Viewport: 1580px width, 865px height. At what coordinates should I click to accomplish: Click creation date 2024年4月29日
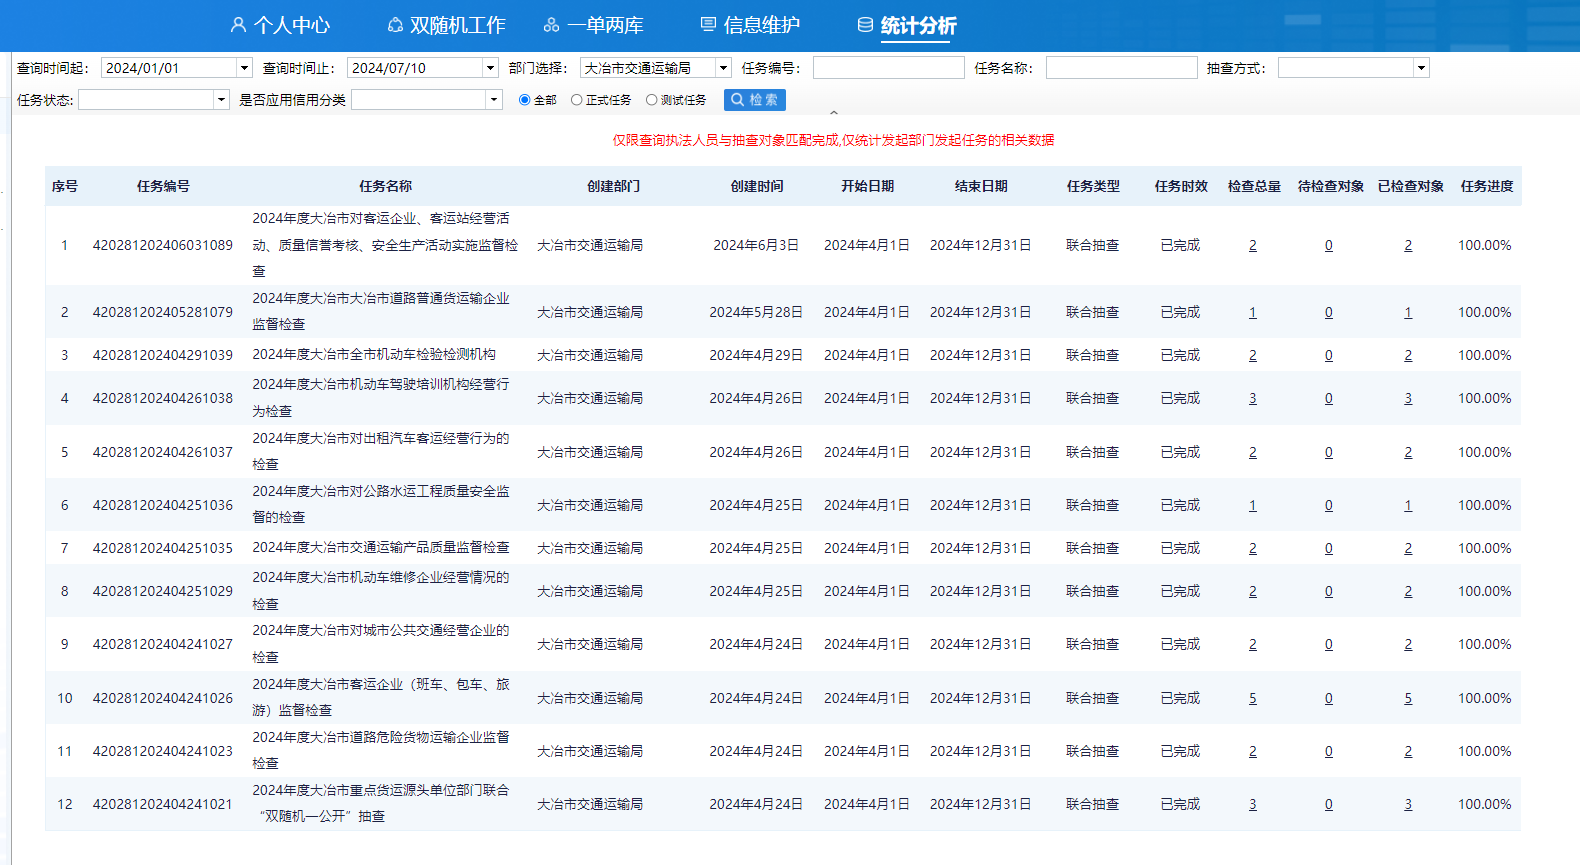pos(756,355)
